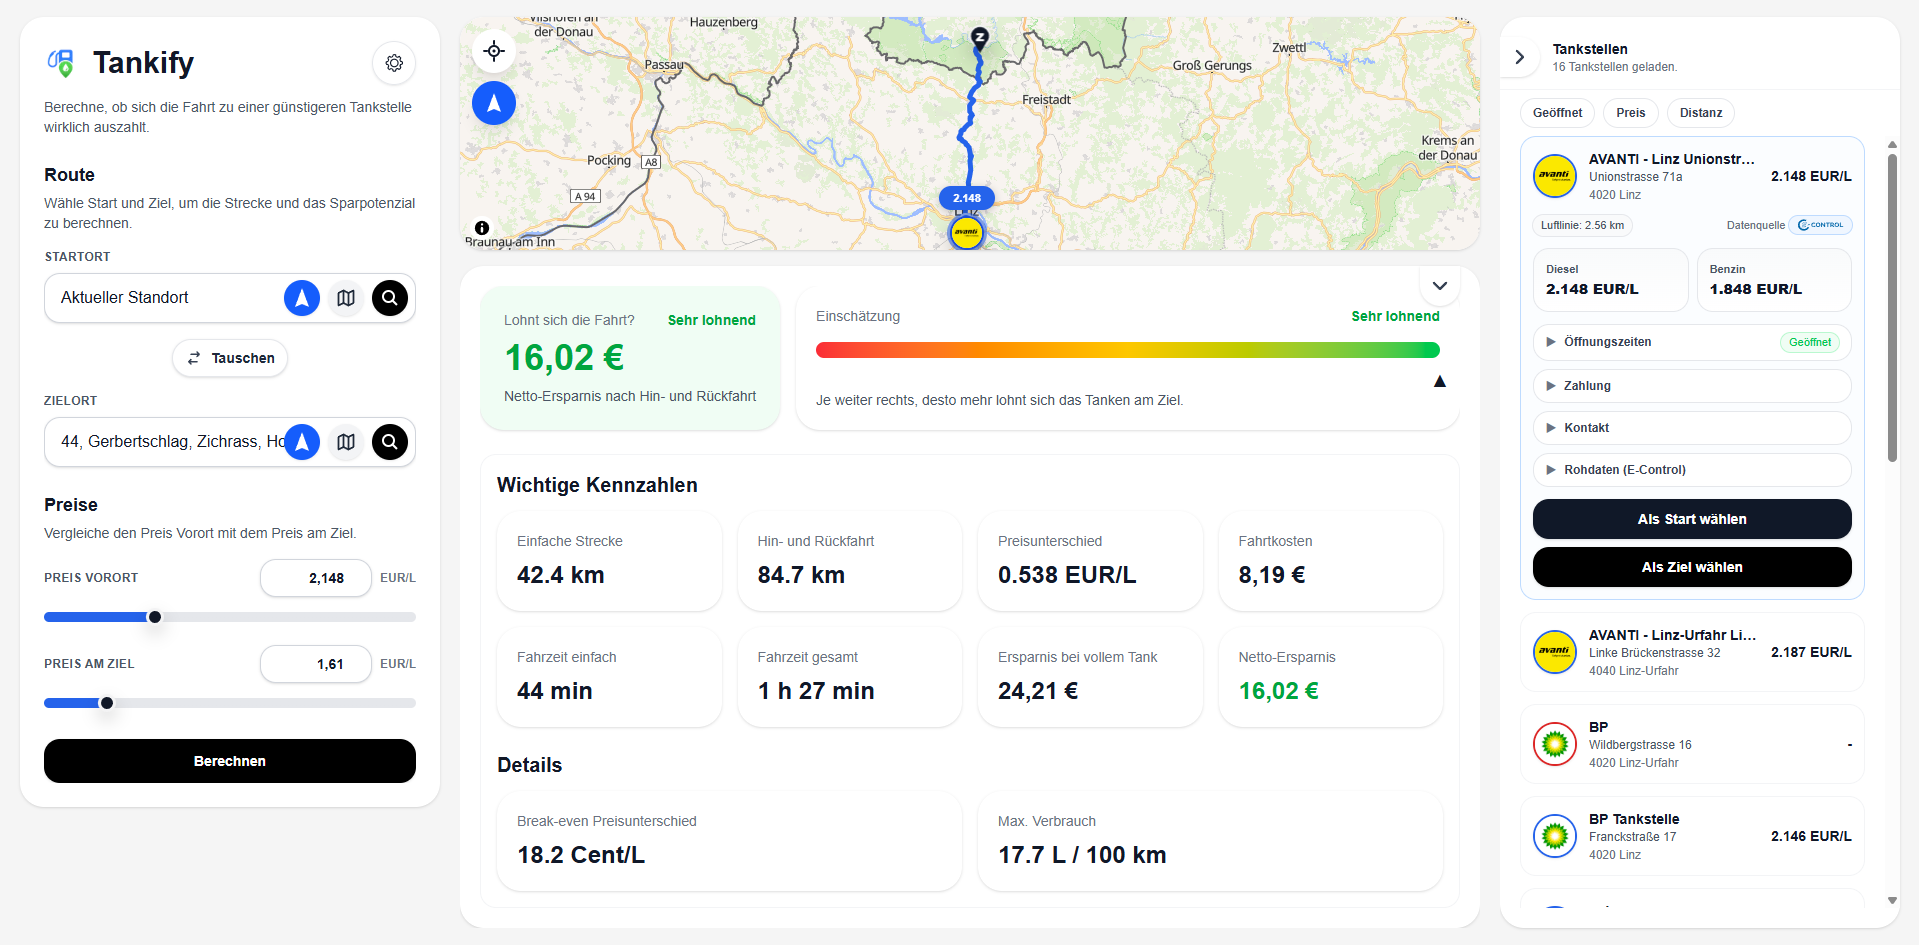Click blue navigation arrow on map
This screenshot has height=945, width=1919.
(x=494, y=103)
